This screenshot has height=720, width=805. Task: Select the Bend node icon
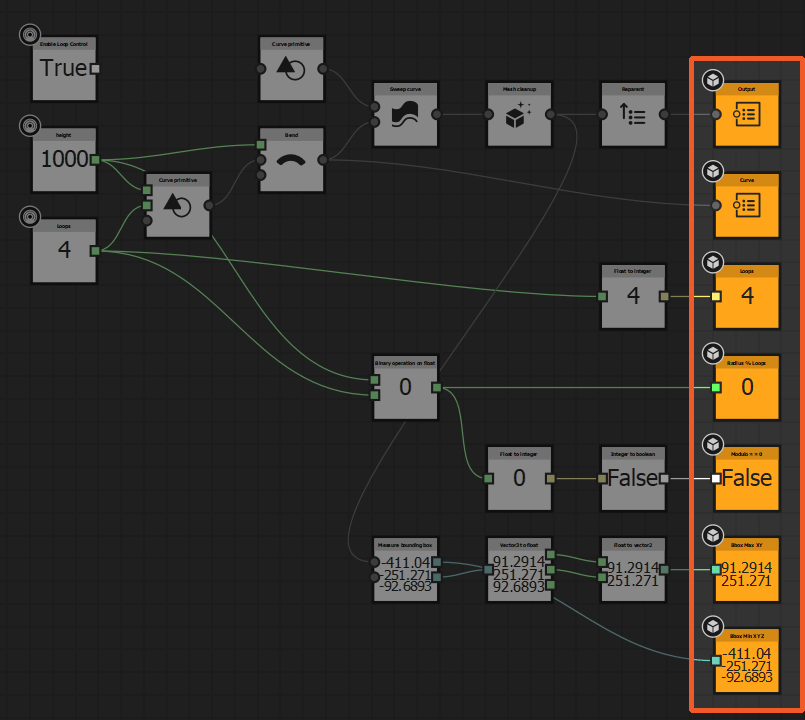291,158
